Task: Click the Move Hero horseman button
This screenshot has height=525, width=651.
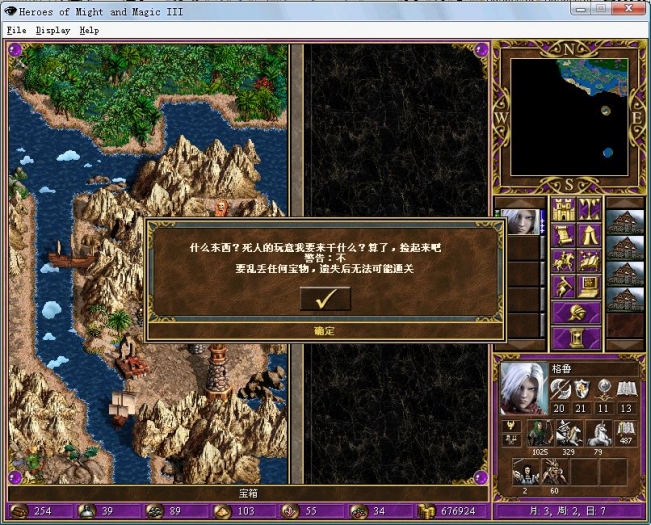Action: click(563, 261)
